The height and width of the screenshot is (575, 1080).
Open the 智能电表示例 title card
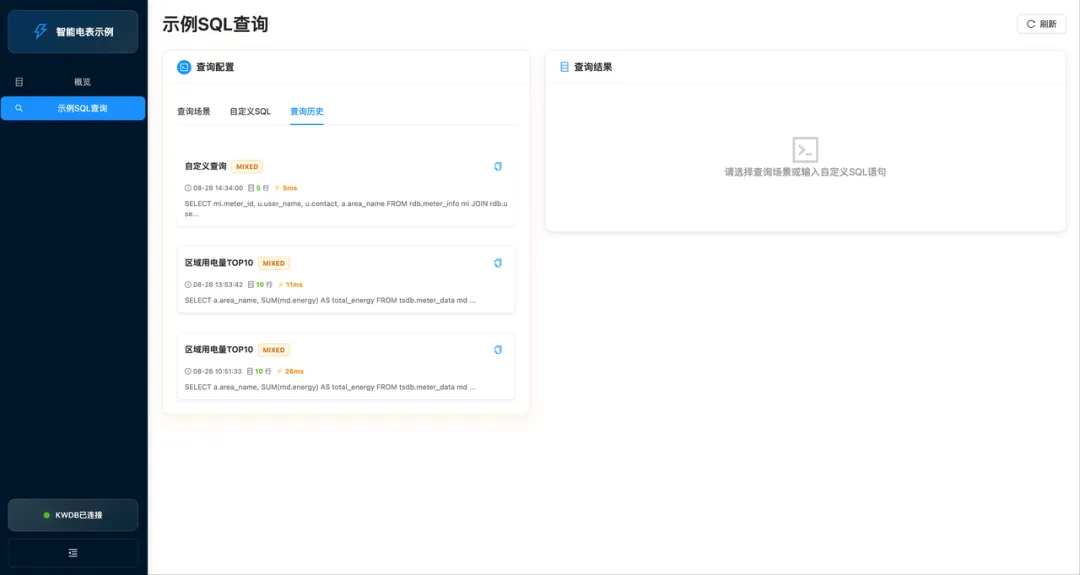(x=73, y=32)
